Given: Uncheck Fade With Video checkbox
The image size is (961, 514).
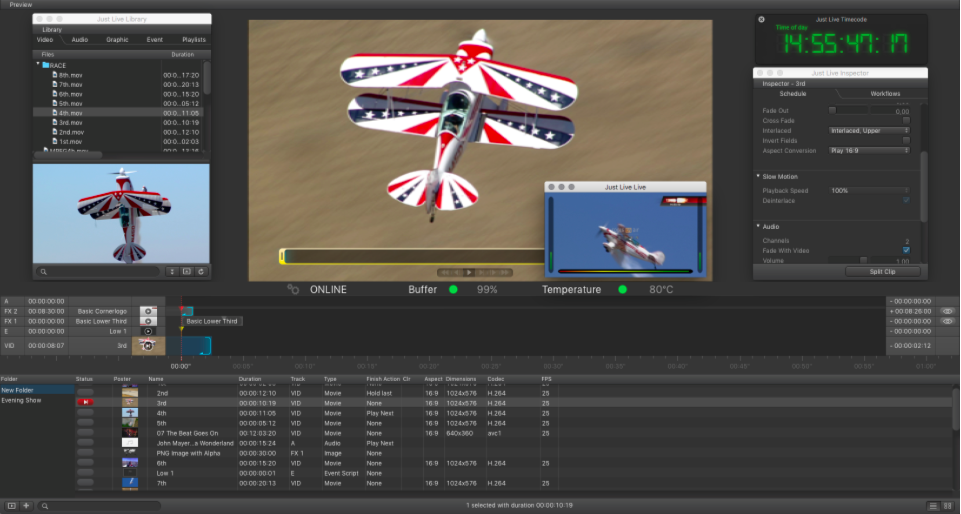Looking at the screenshot, I should [906, 251].
